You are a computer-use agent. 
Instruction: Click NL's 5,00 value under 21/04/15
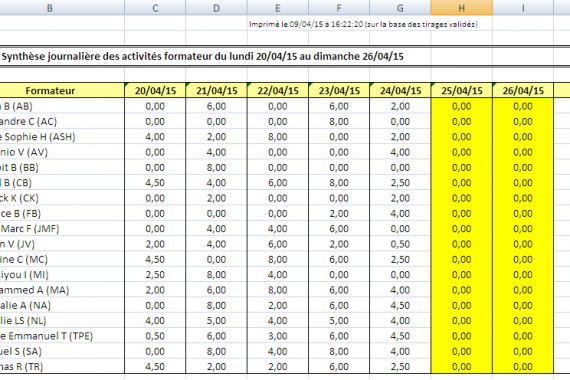216,321
